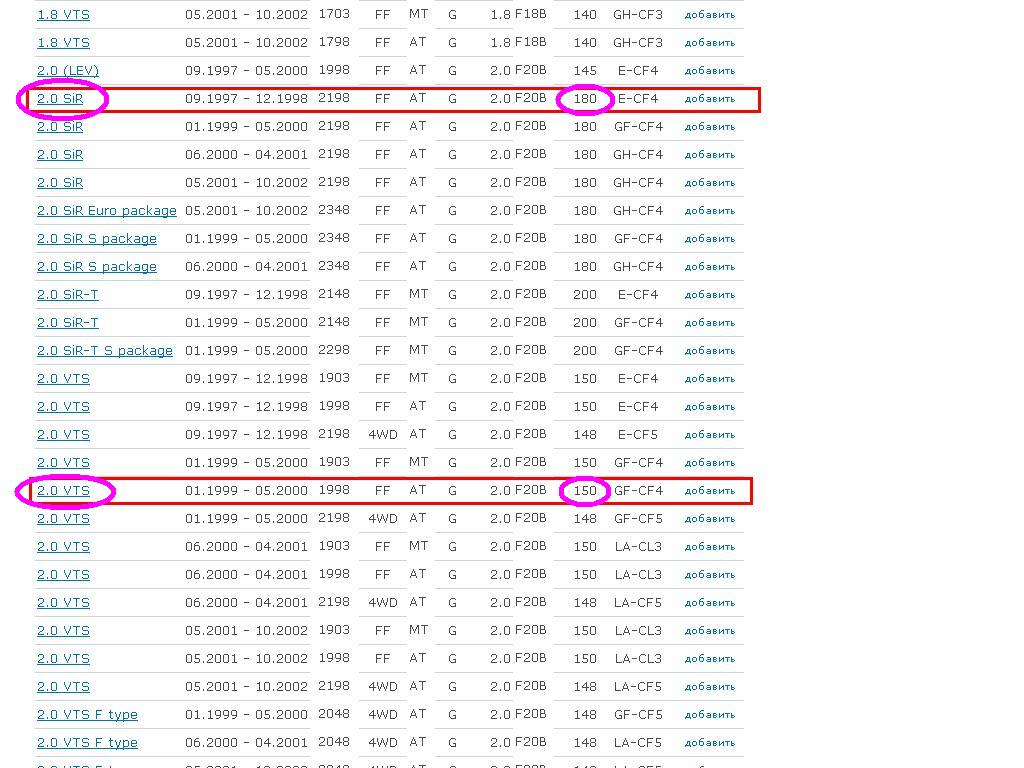The image size is (1024, 768).
Task: Click 'добавить' for 2.0 SiR Euro package
Action: pyautogui.click(x=709, y=211)
